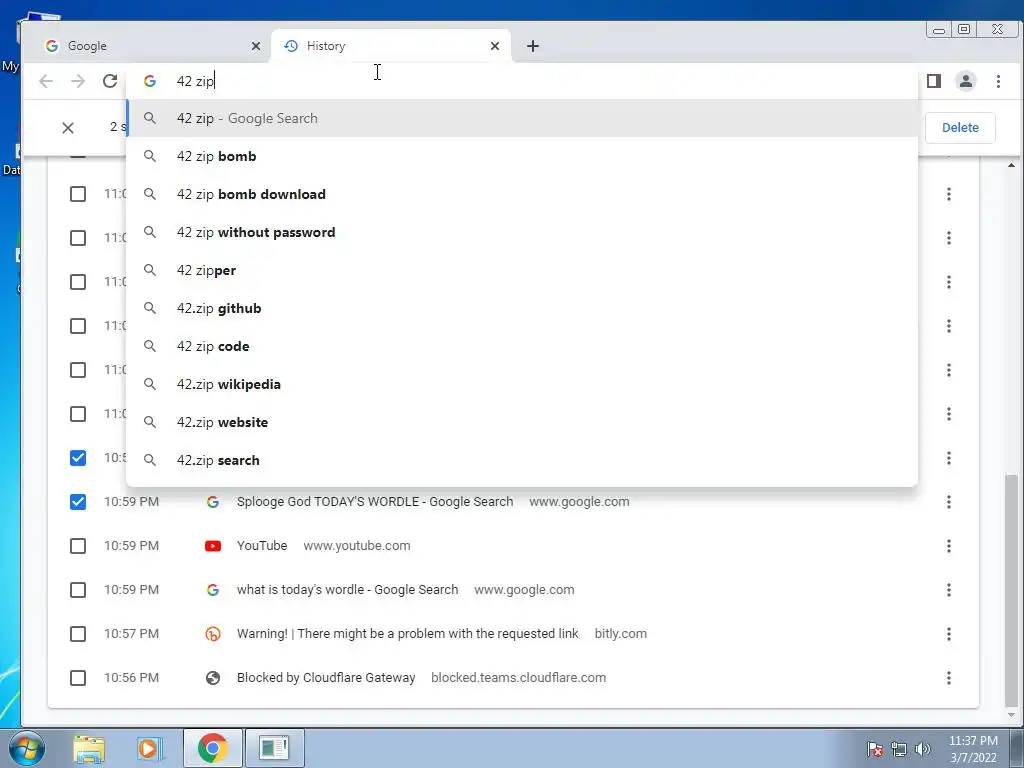Uncheck the checked box above the Splooge God row
The width and height of the screenshot is (1024, 768).
[78, 458]
